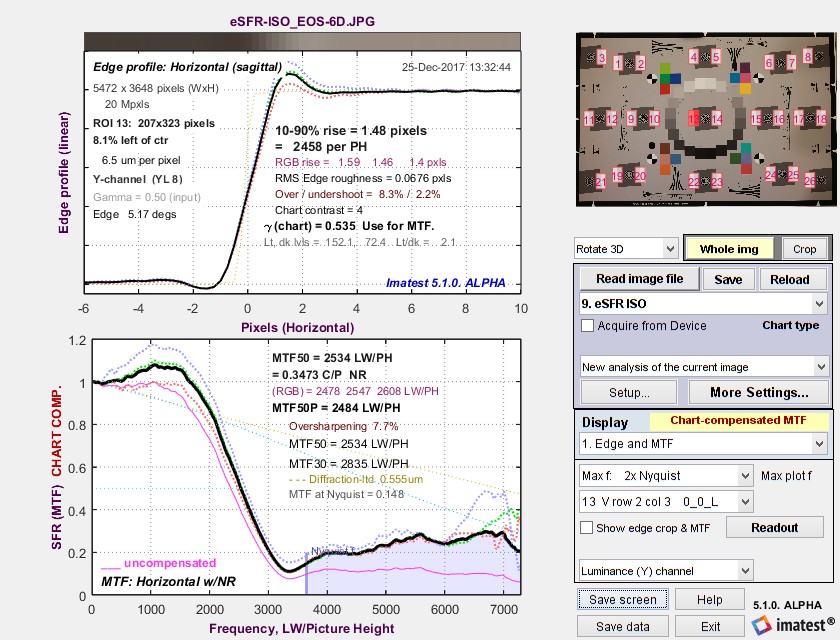Click the Imatest 5.1.0. ALPHA plot watermark text
Image resolution: width=840 pixels, height=640 pixels.
(446, 283)
